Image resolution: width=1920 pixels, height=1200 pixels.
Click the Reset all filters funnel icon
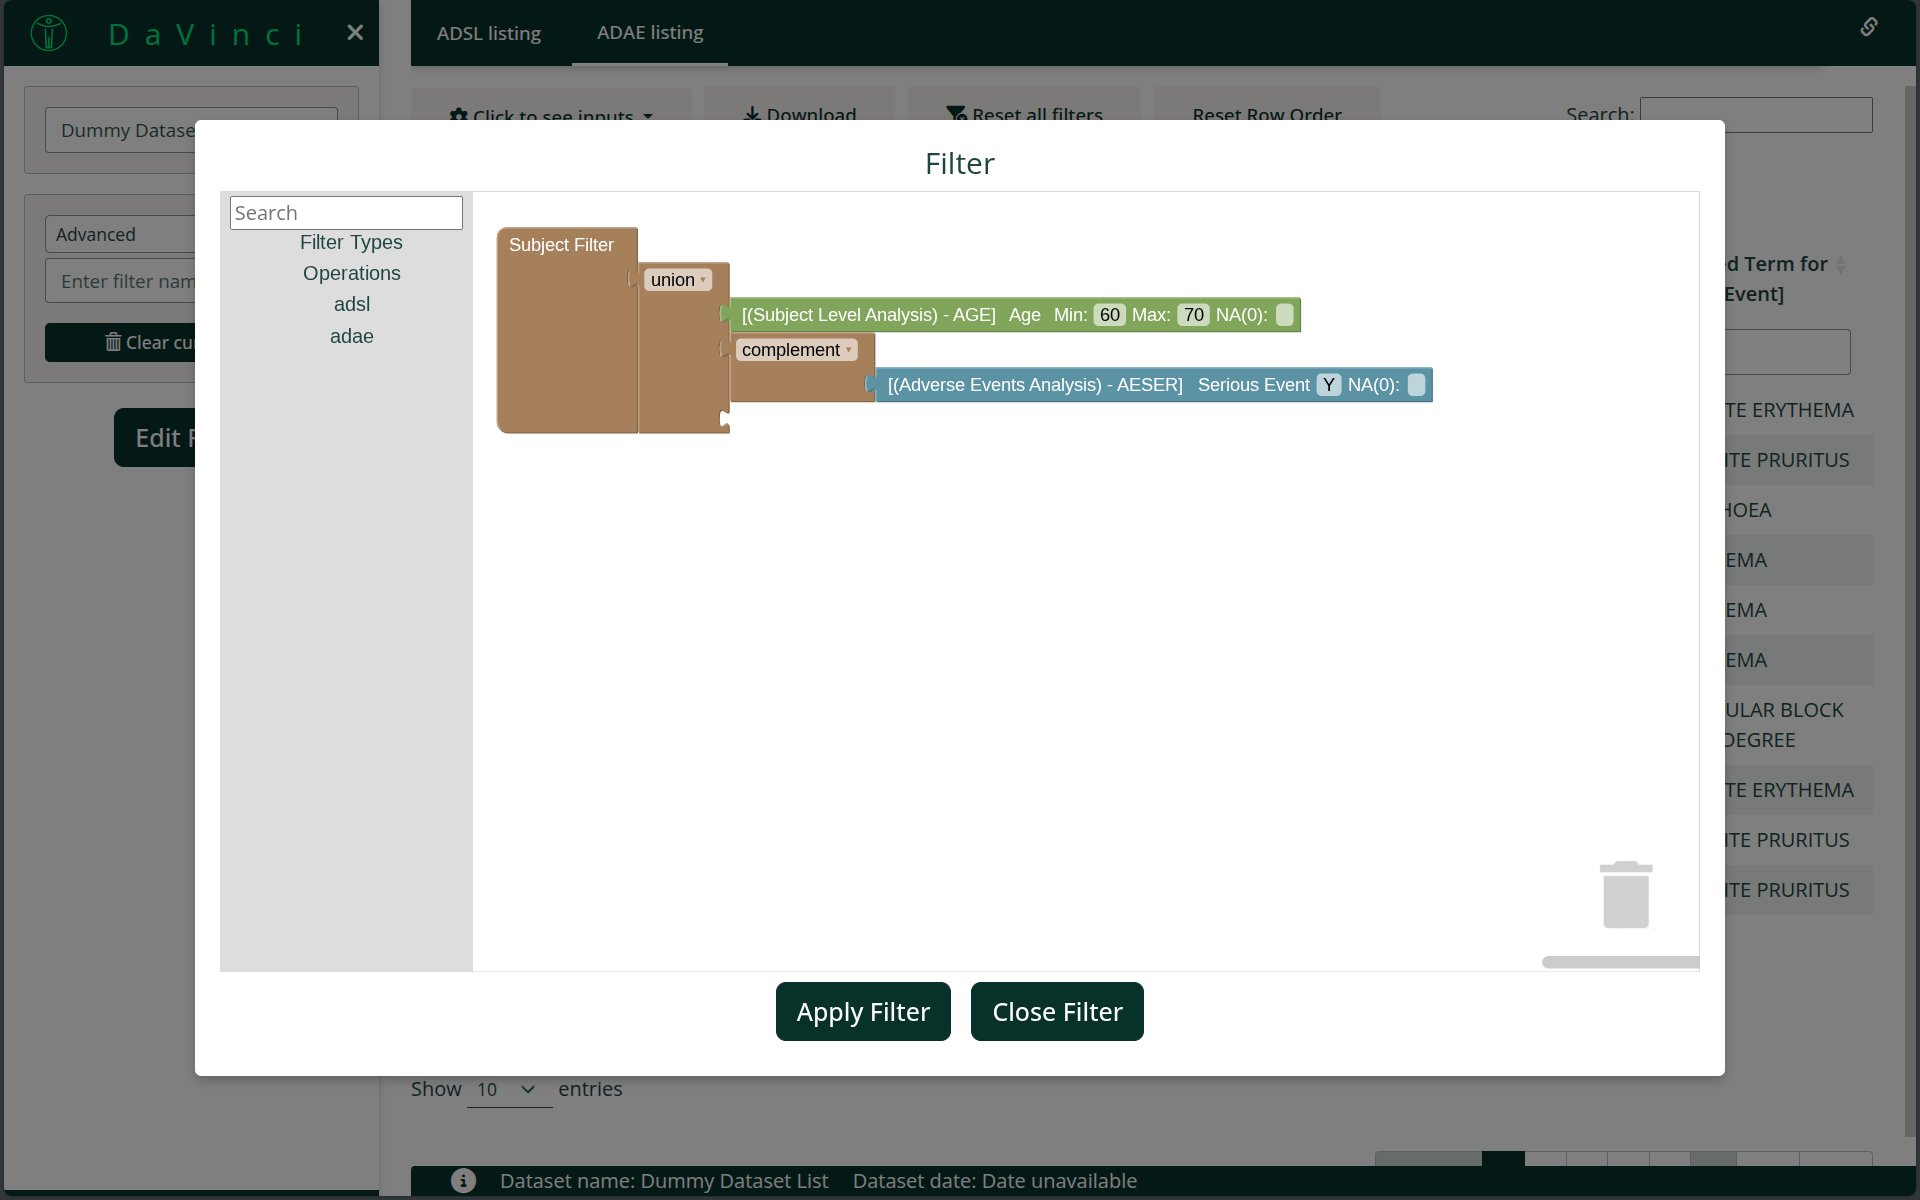click(956, 114)
